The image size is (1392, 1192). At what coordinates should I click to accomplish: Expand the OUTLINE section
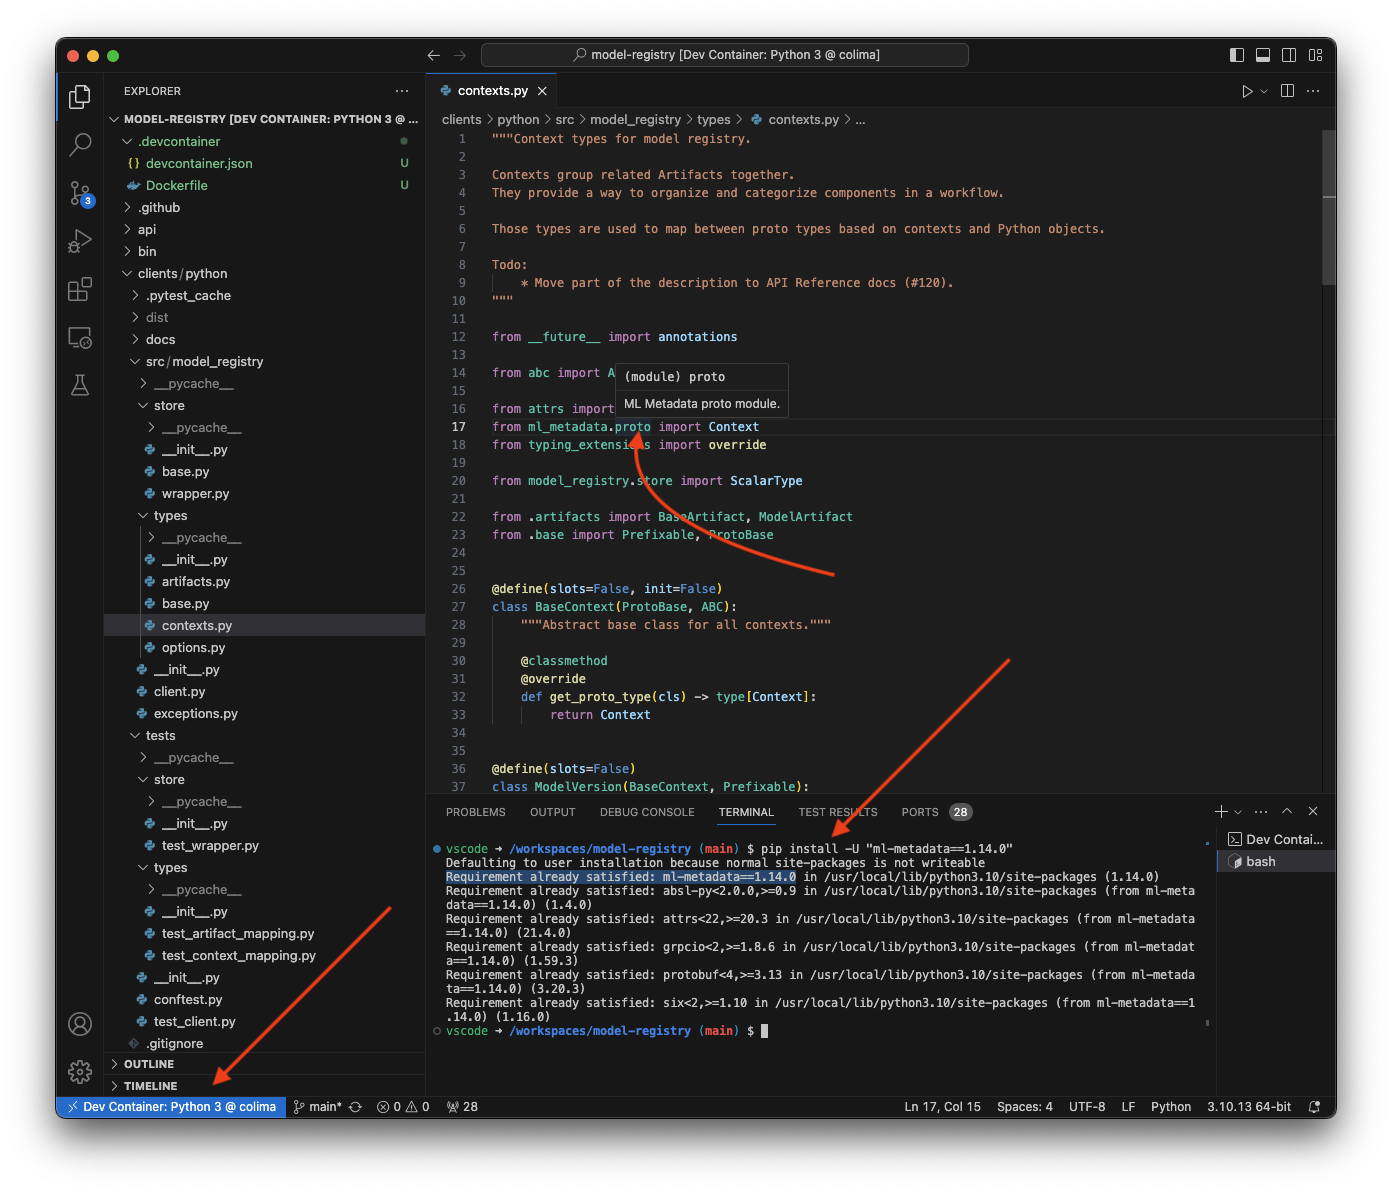point(149,1064)
